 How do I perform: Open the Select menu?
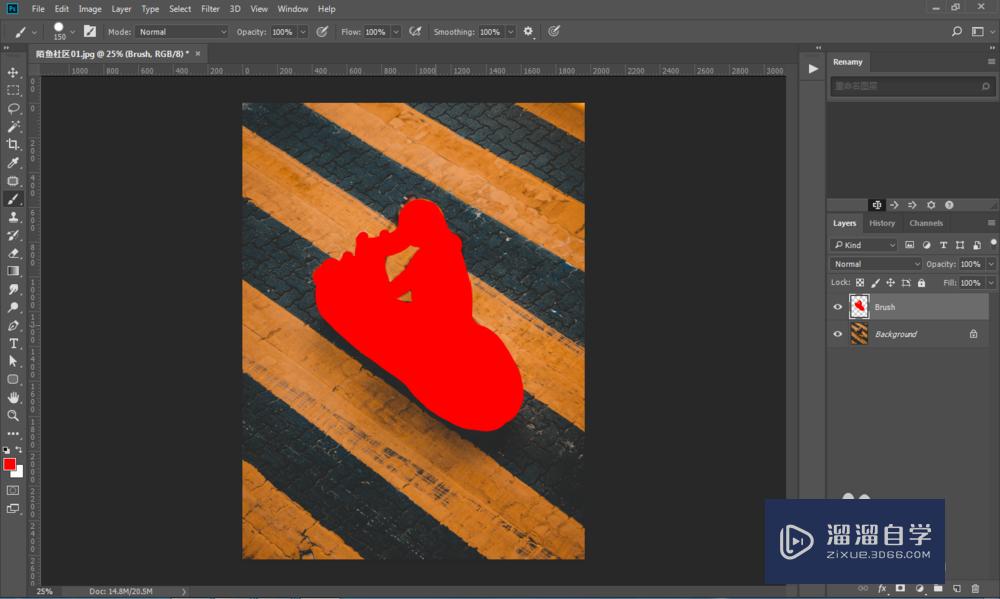pos(180,9)
